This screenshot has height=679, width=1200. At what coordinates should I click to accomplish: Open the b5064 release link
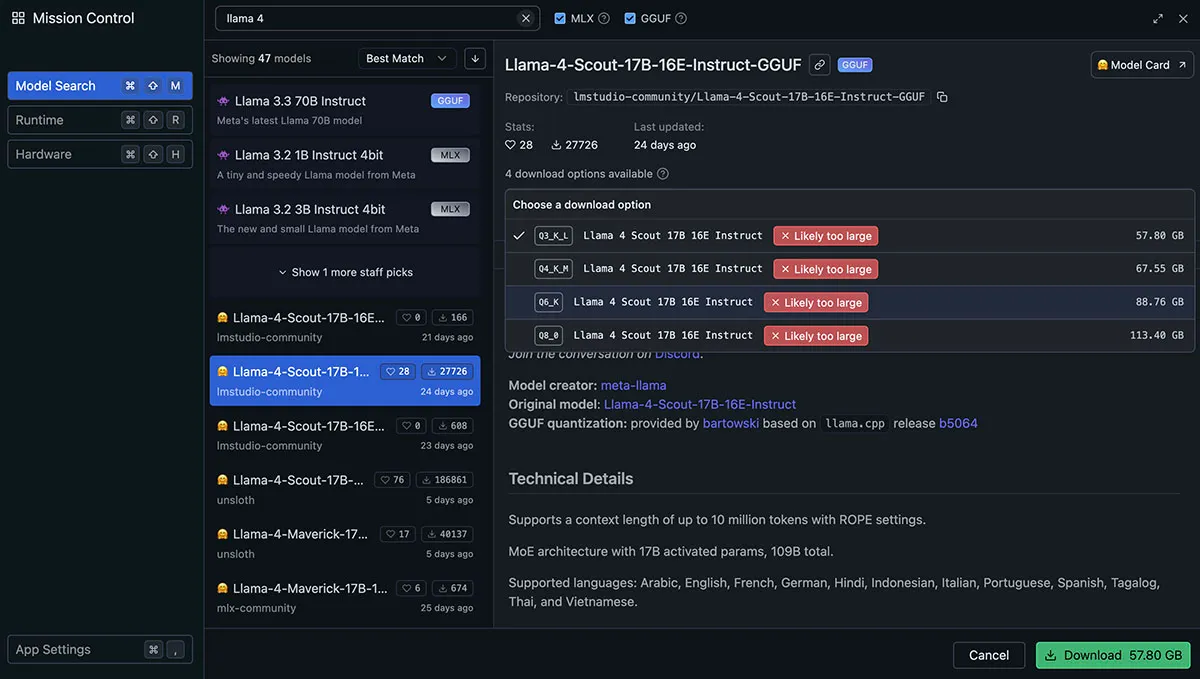(958, 424)
